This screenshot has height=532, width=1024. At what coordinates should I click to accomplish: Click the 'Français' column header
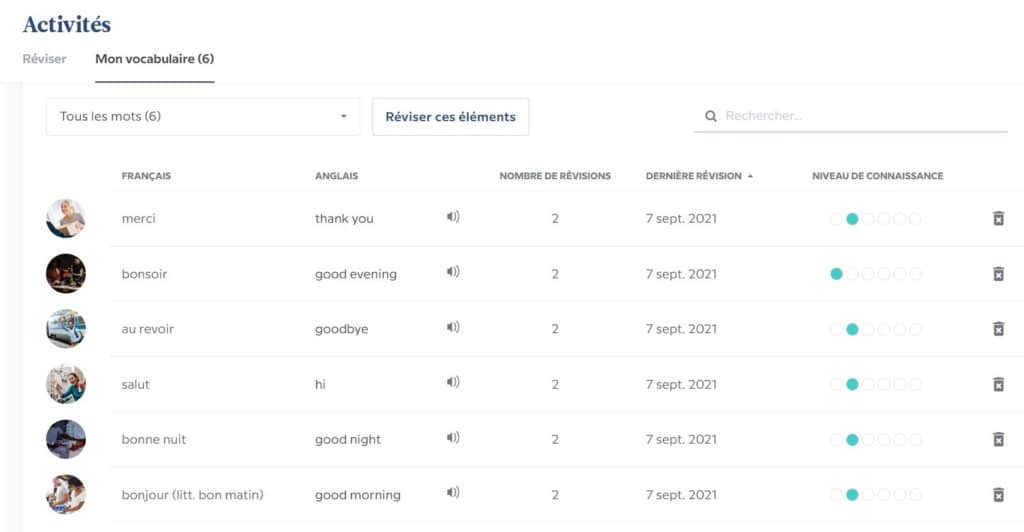(x=146, y=176)
